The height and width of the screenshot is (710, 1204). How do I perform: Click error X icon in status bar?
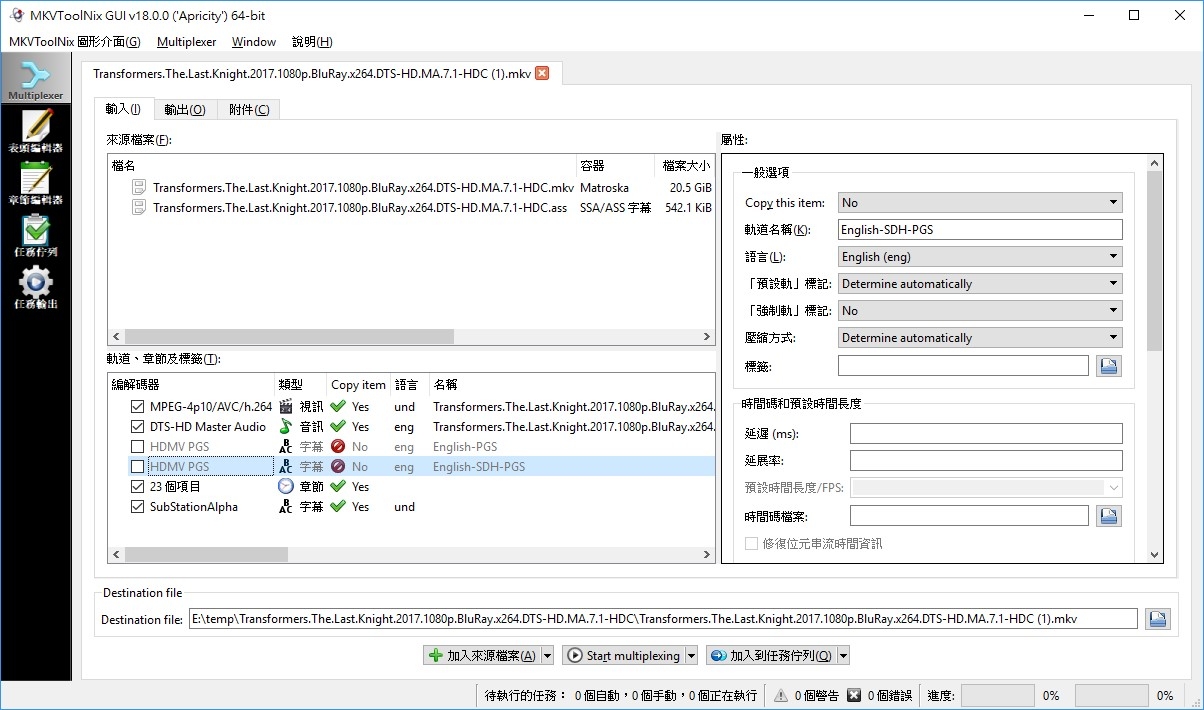coord(854,695)
